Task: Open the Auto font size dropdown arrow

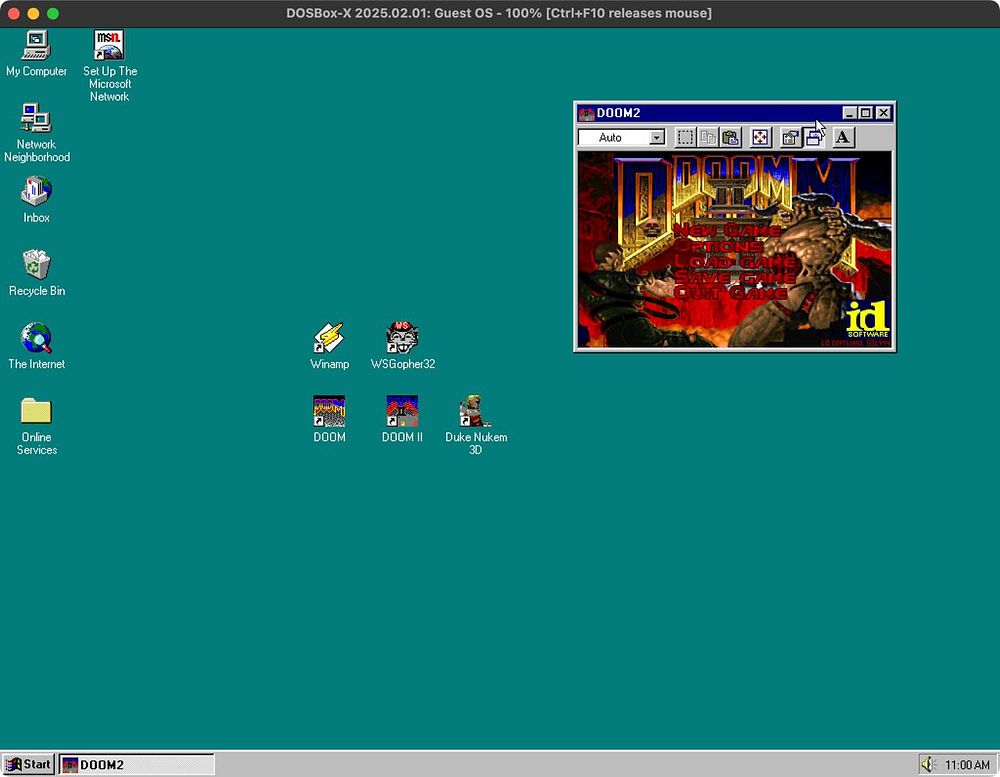Action: click(656, 137)
